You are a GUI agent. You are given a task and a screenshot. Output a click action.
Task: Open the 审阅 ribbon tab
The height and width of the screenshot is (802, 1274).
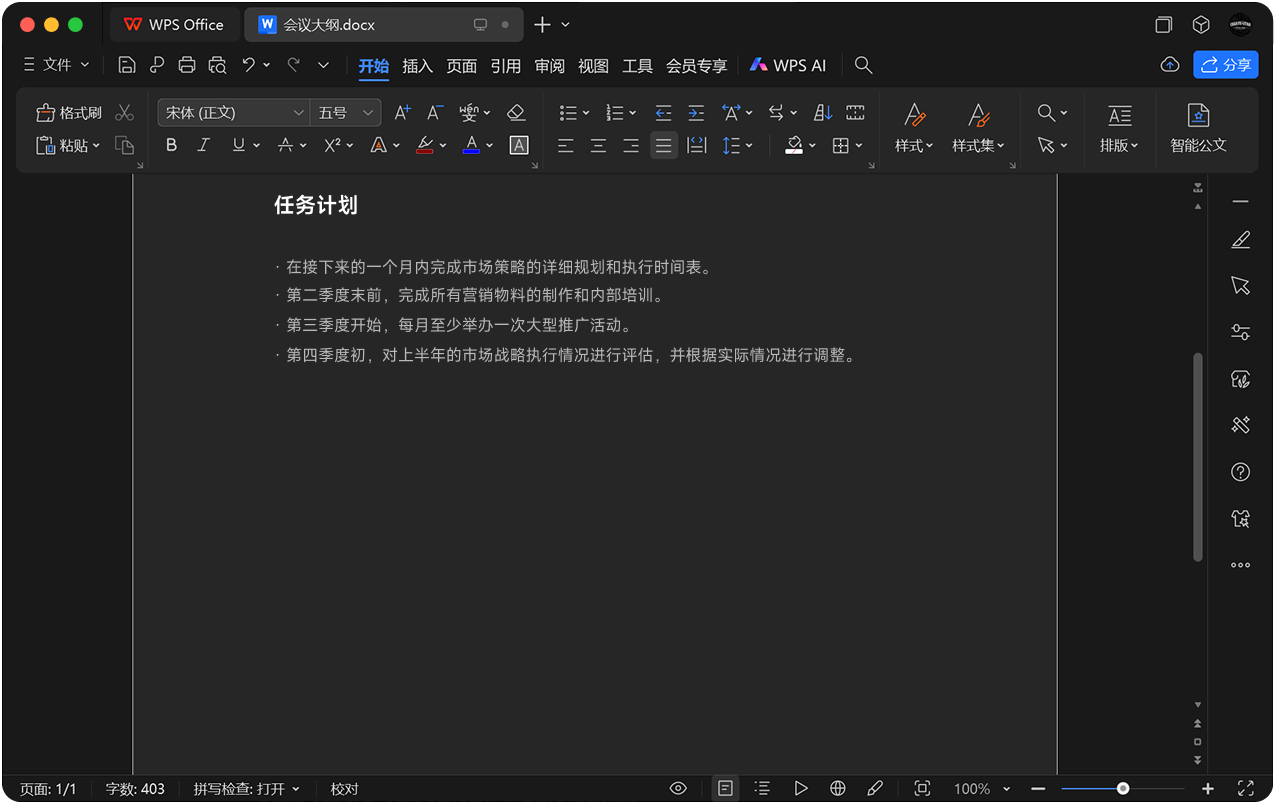pos(549,66)
